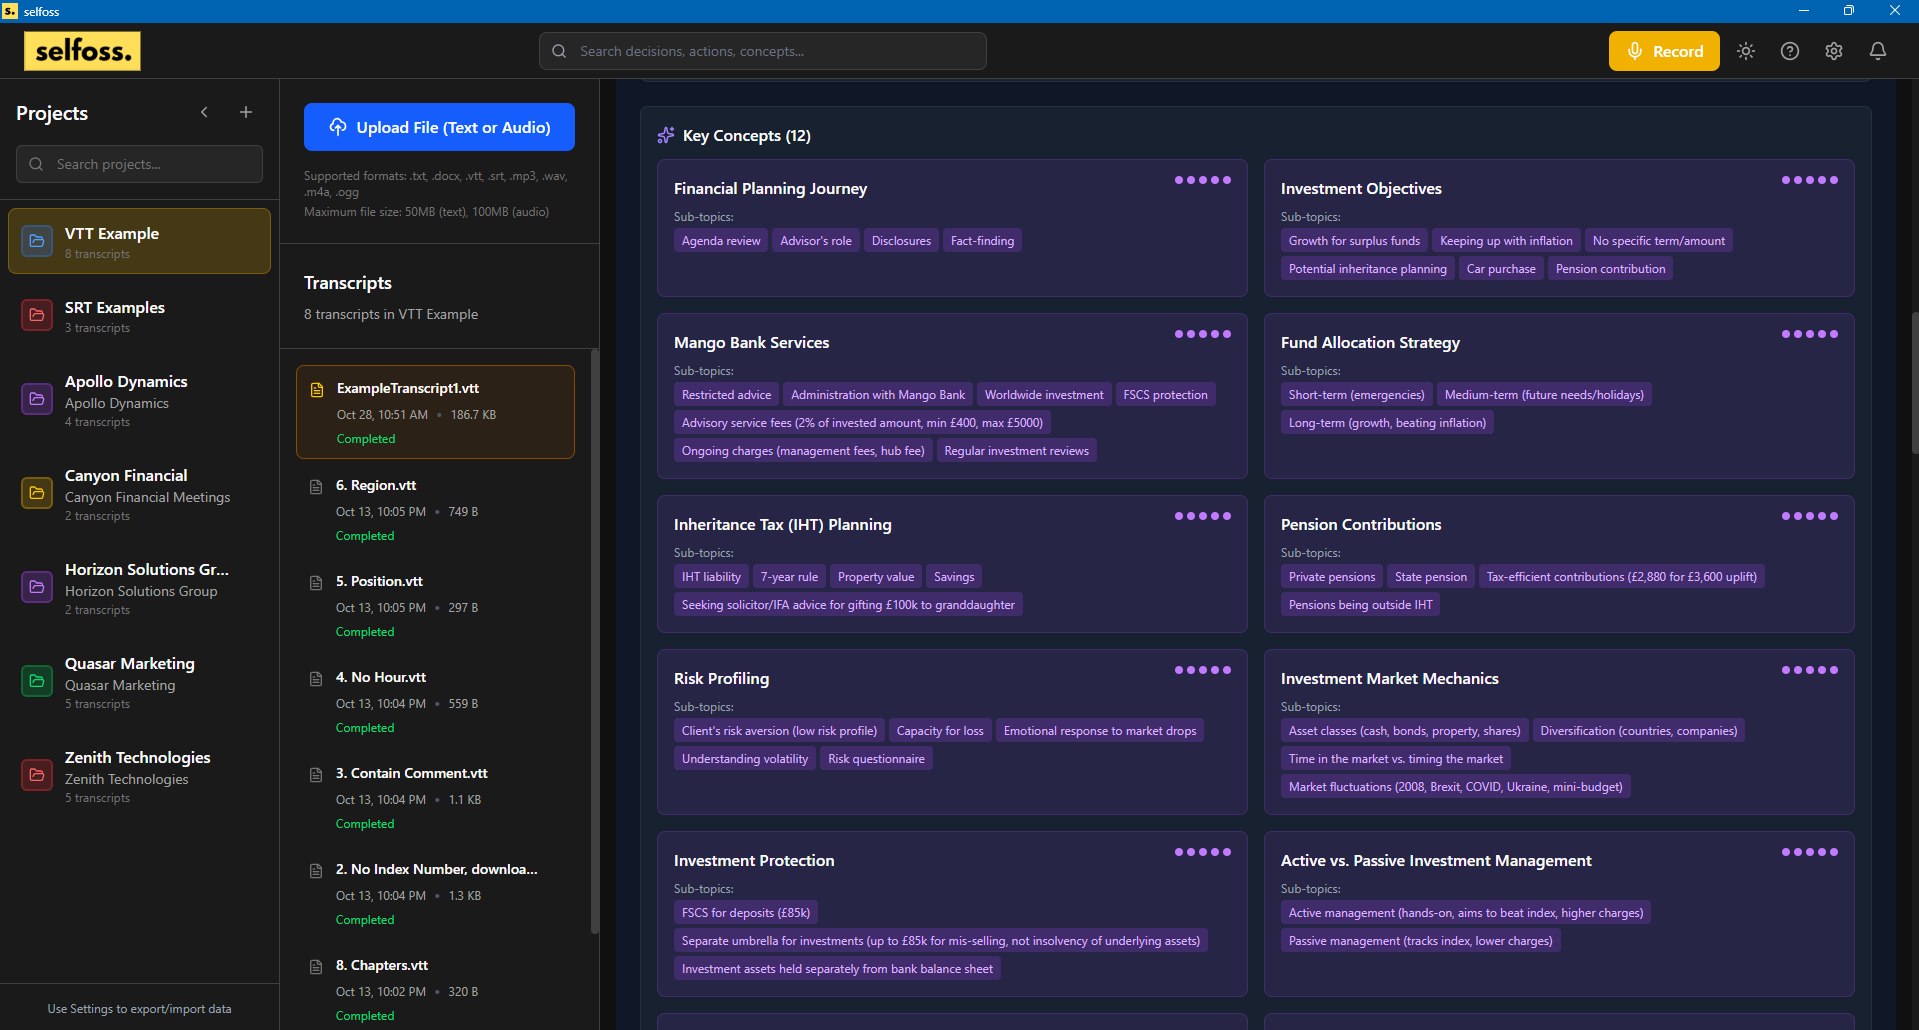Expand the Inheritance Tax (IHT) Planning card
Viewport: 1919px width, 1030px height.
click(x=783, y=525)
